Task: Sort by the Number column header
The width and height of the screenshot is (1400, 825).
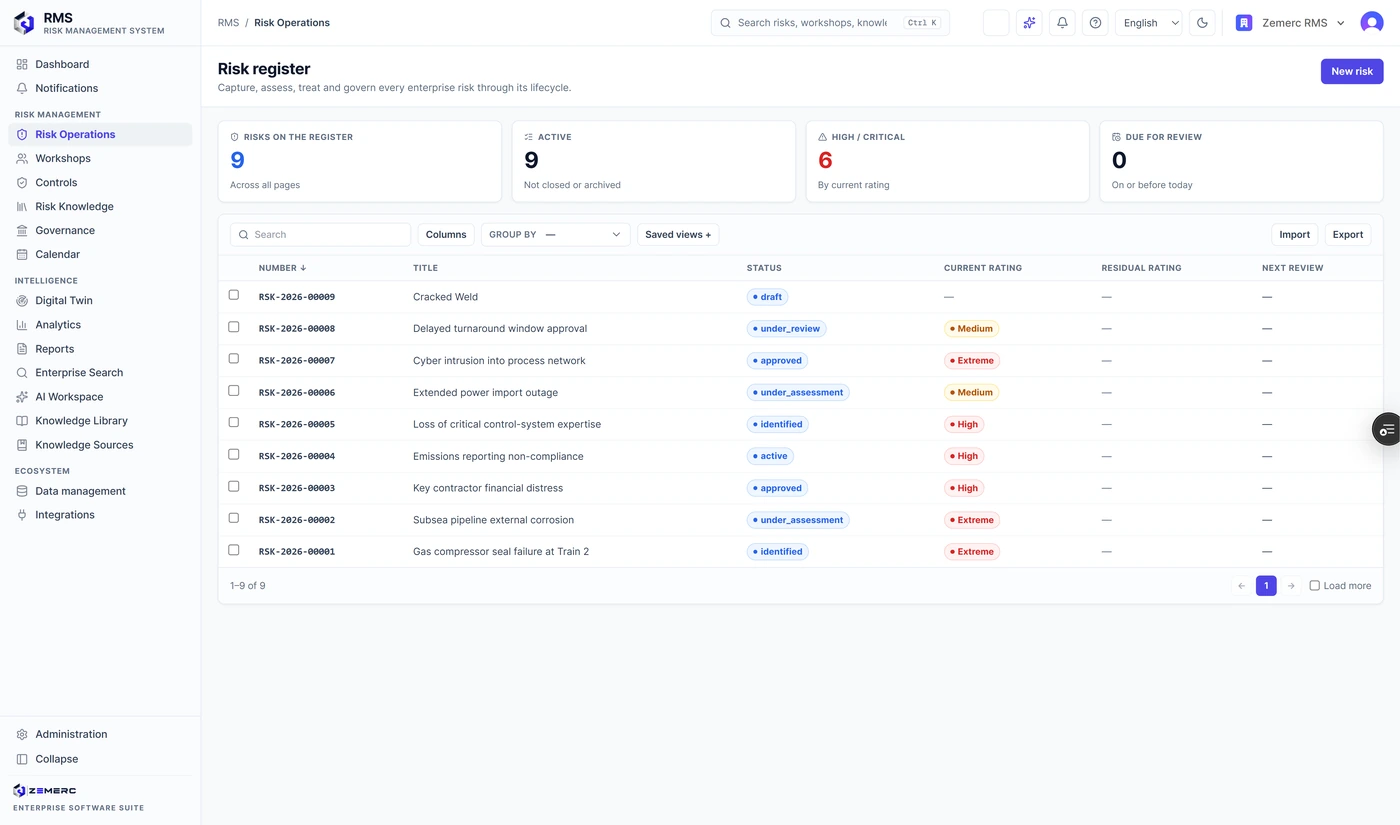Action: coord(282,268)
